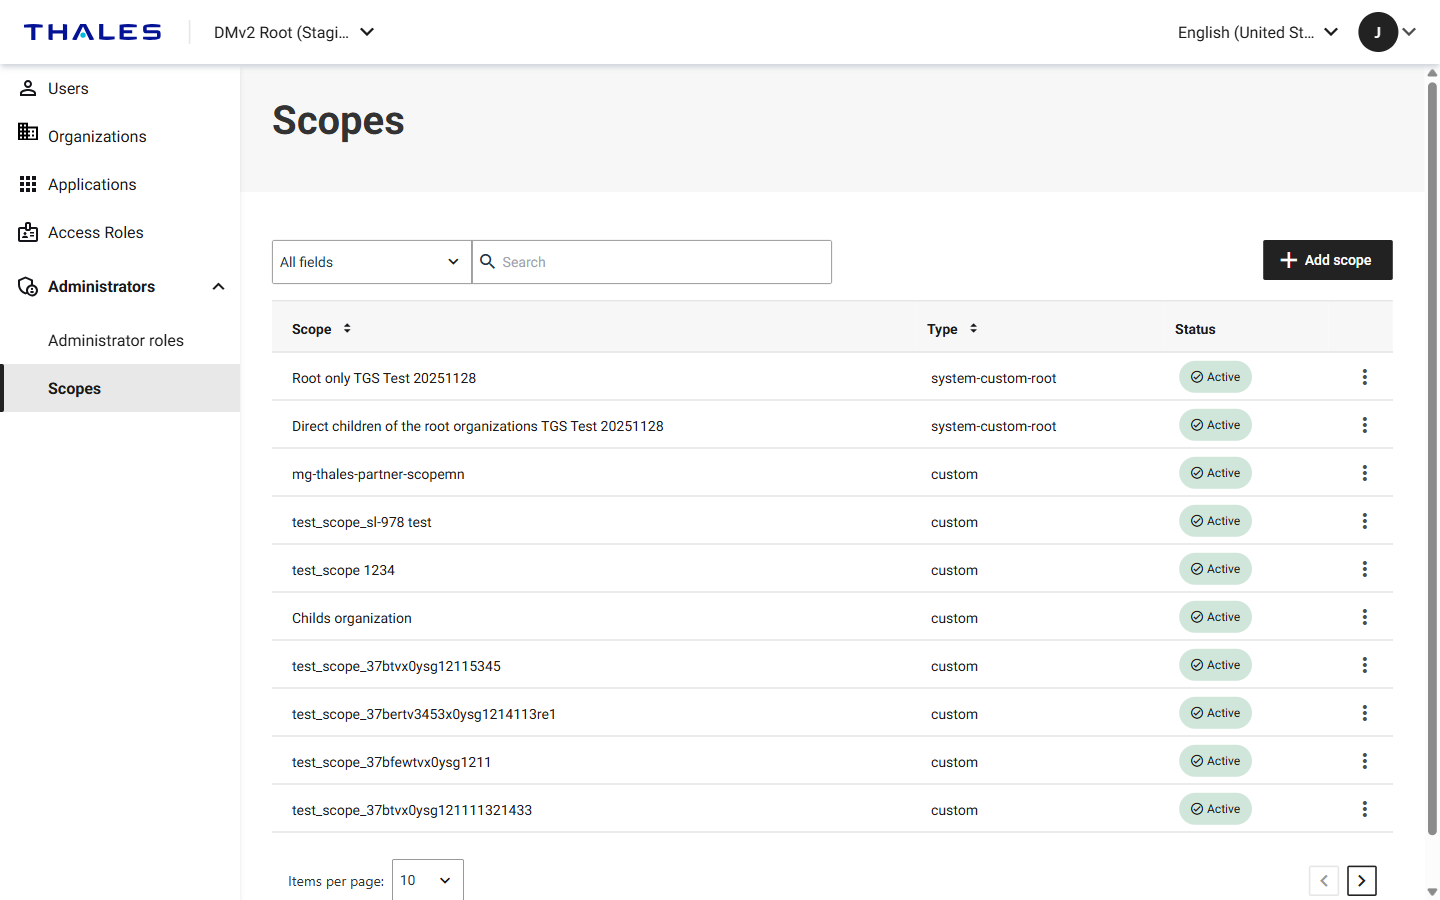Screen dimensions: 1440x900
Task: Click 'mg-thales-partner-scopemn' scope name
Action: coord(378,474)
